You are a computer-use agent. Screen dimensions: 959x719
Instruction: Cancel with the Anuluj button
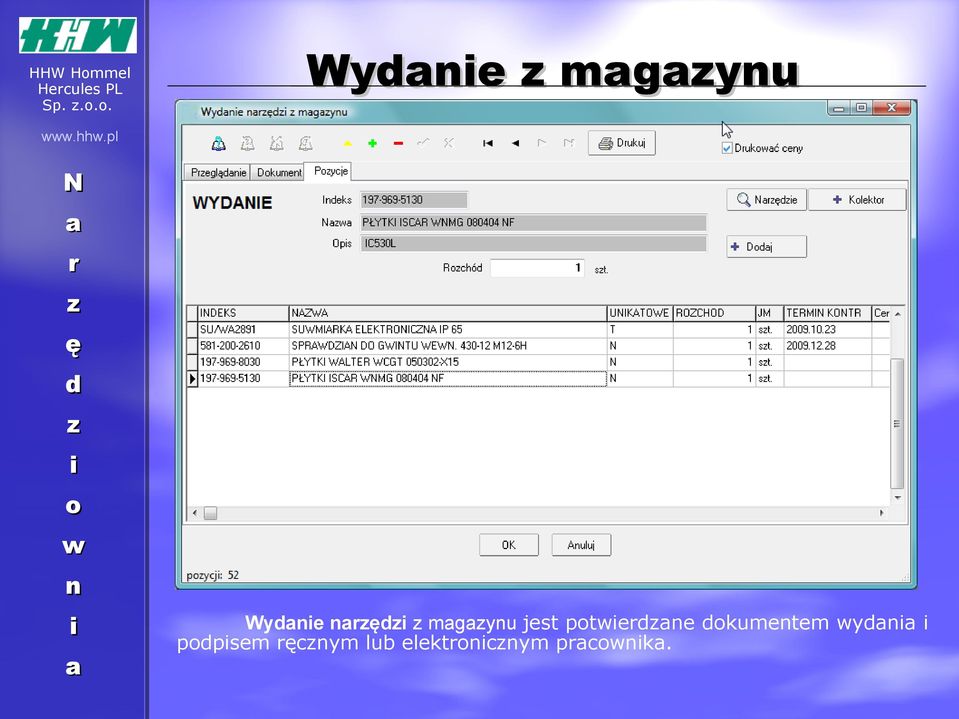tap(581, 545)
